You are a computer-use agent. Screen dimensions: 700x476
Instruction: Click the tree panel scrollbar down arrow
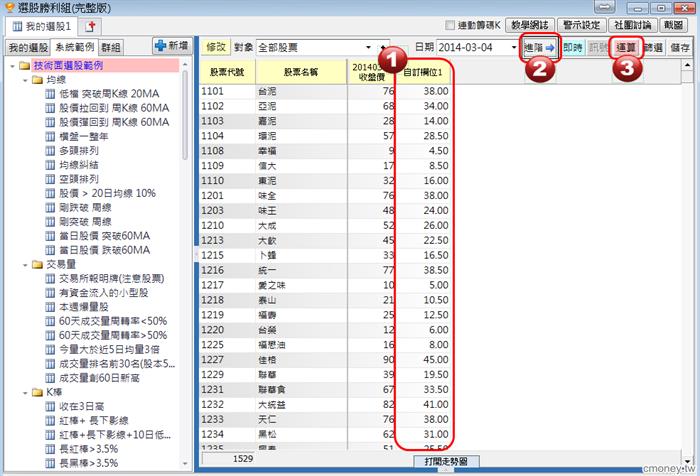[185, 464]
